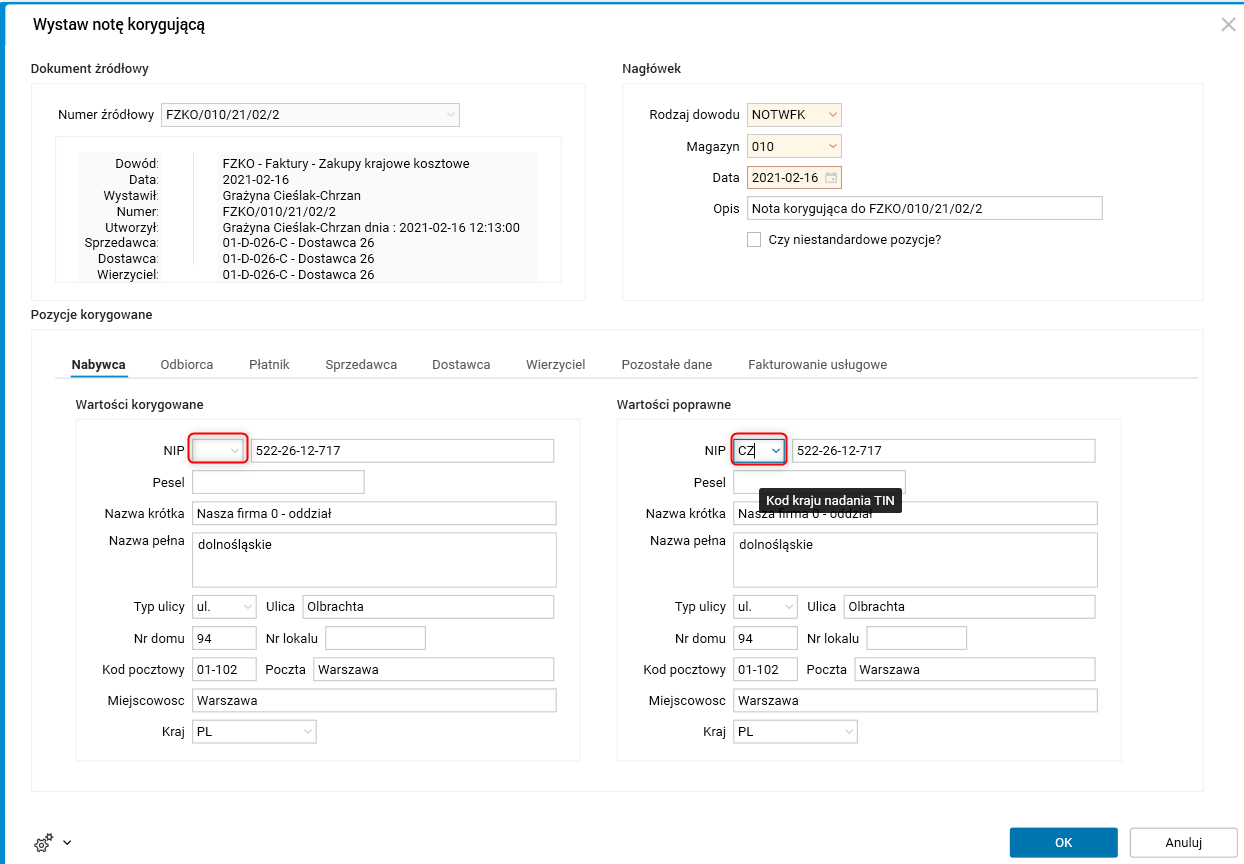Open the Płatnik tab

269,365
